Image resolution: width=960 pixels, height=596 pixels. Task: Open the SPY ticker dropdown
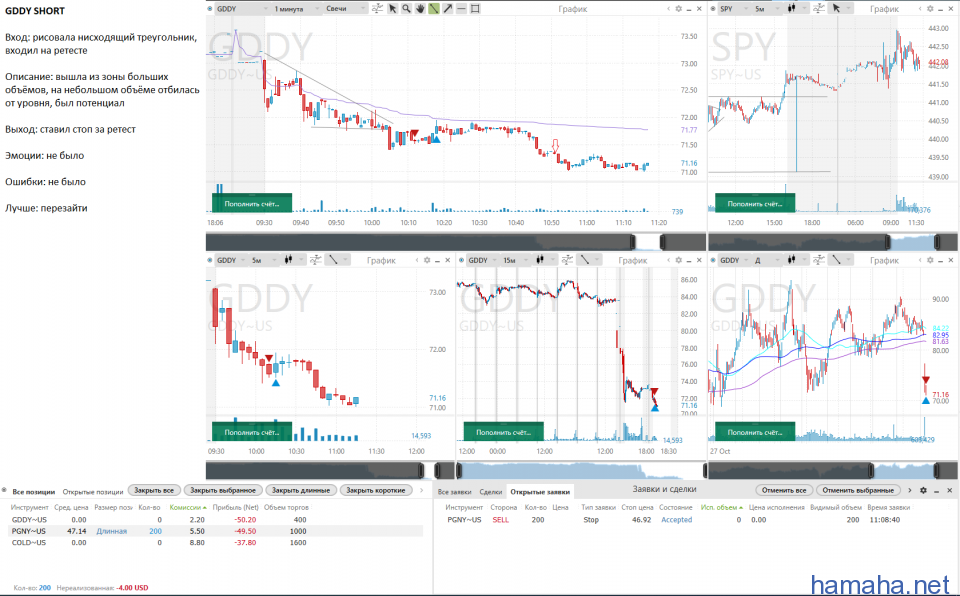click(x=734, y=9)
